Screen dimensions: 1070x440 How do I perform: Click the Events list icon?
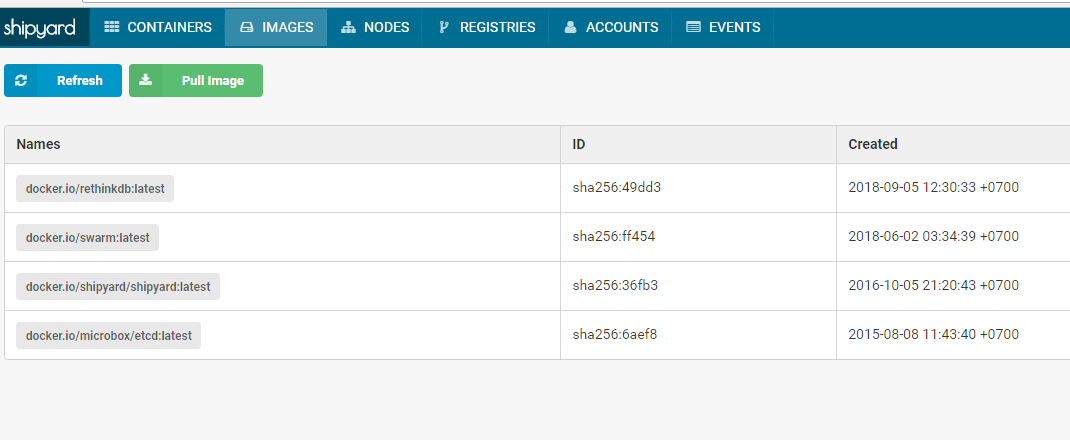693,27
